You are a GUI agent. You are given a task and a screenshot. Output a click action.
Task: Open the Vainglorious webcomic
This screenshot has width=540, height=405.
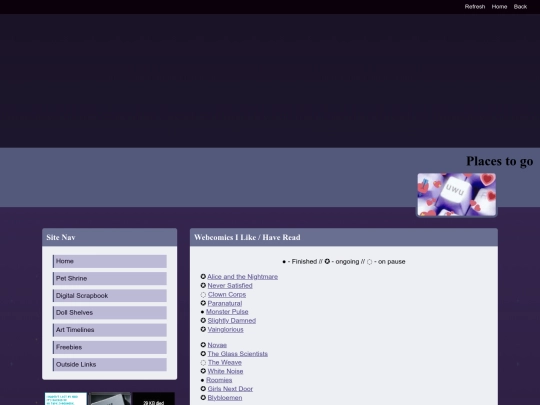tap(225, 330)
